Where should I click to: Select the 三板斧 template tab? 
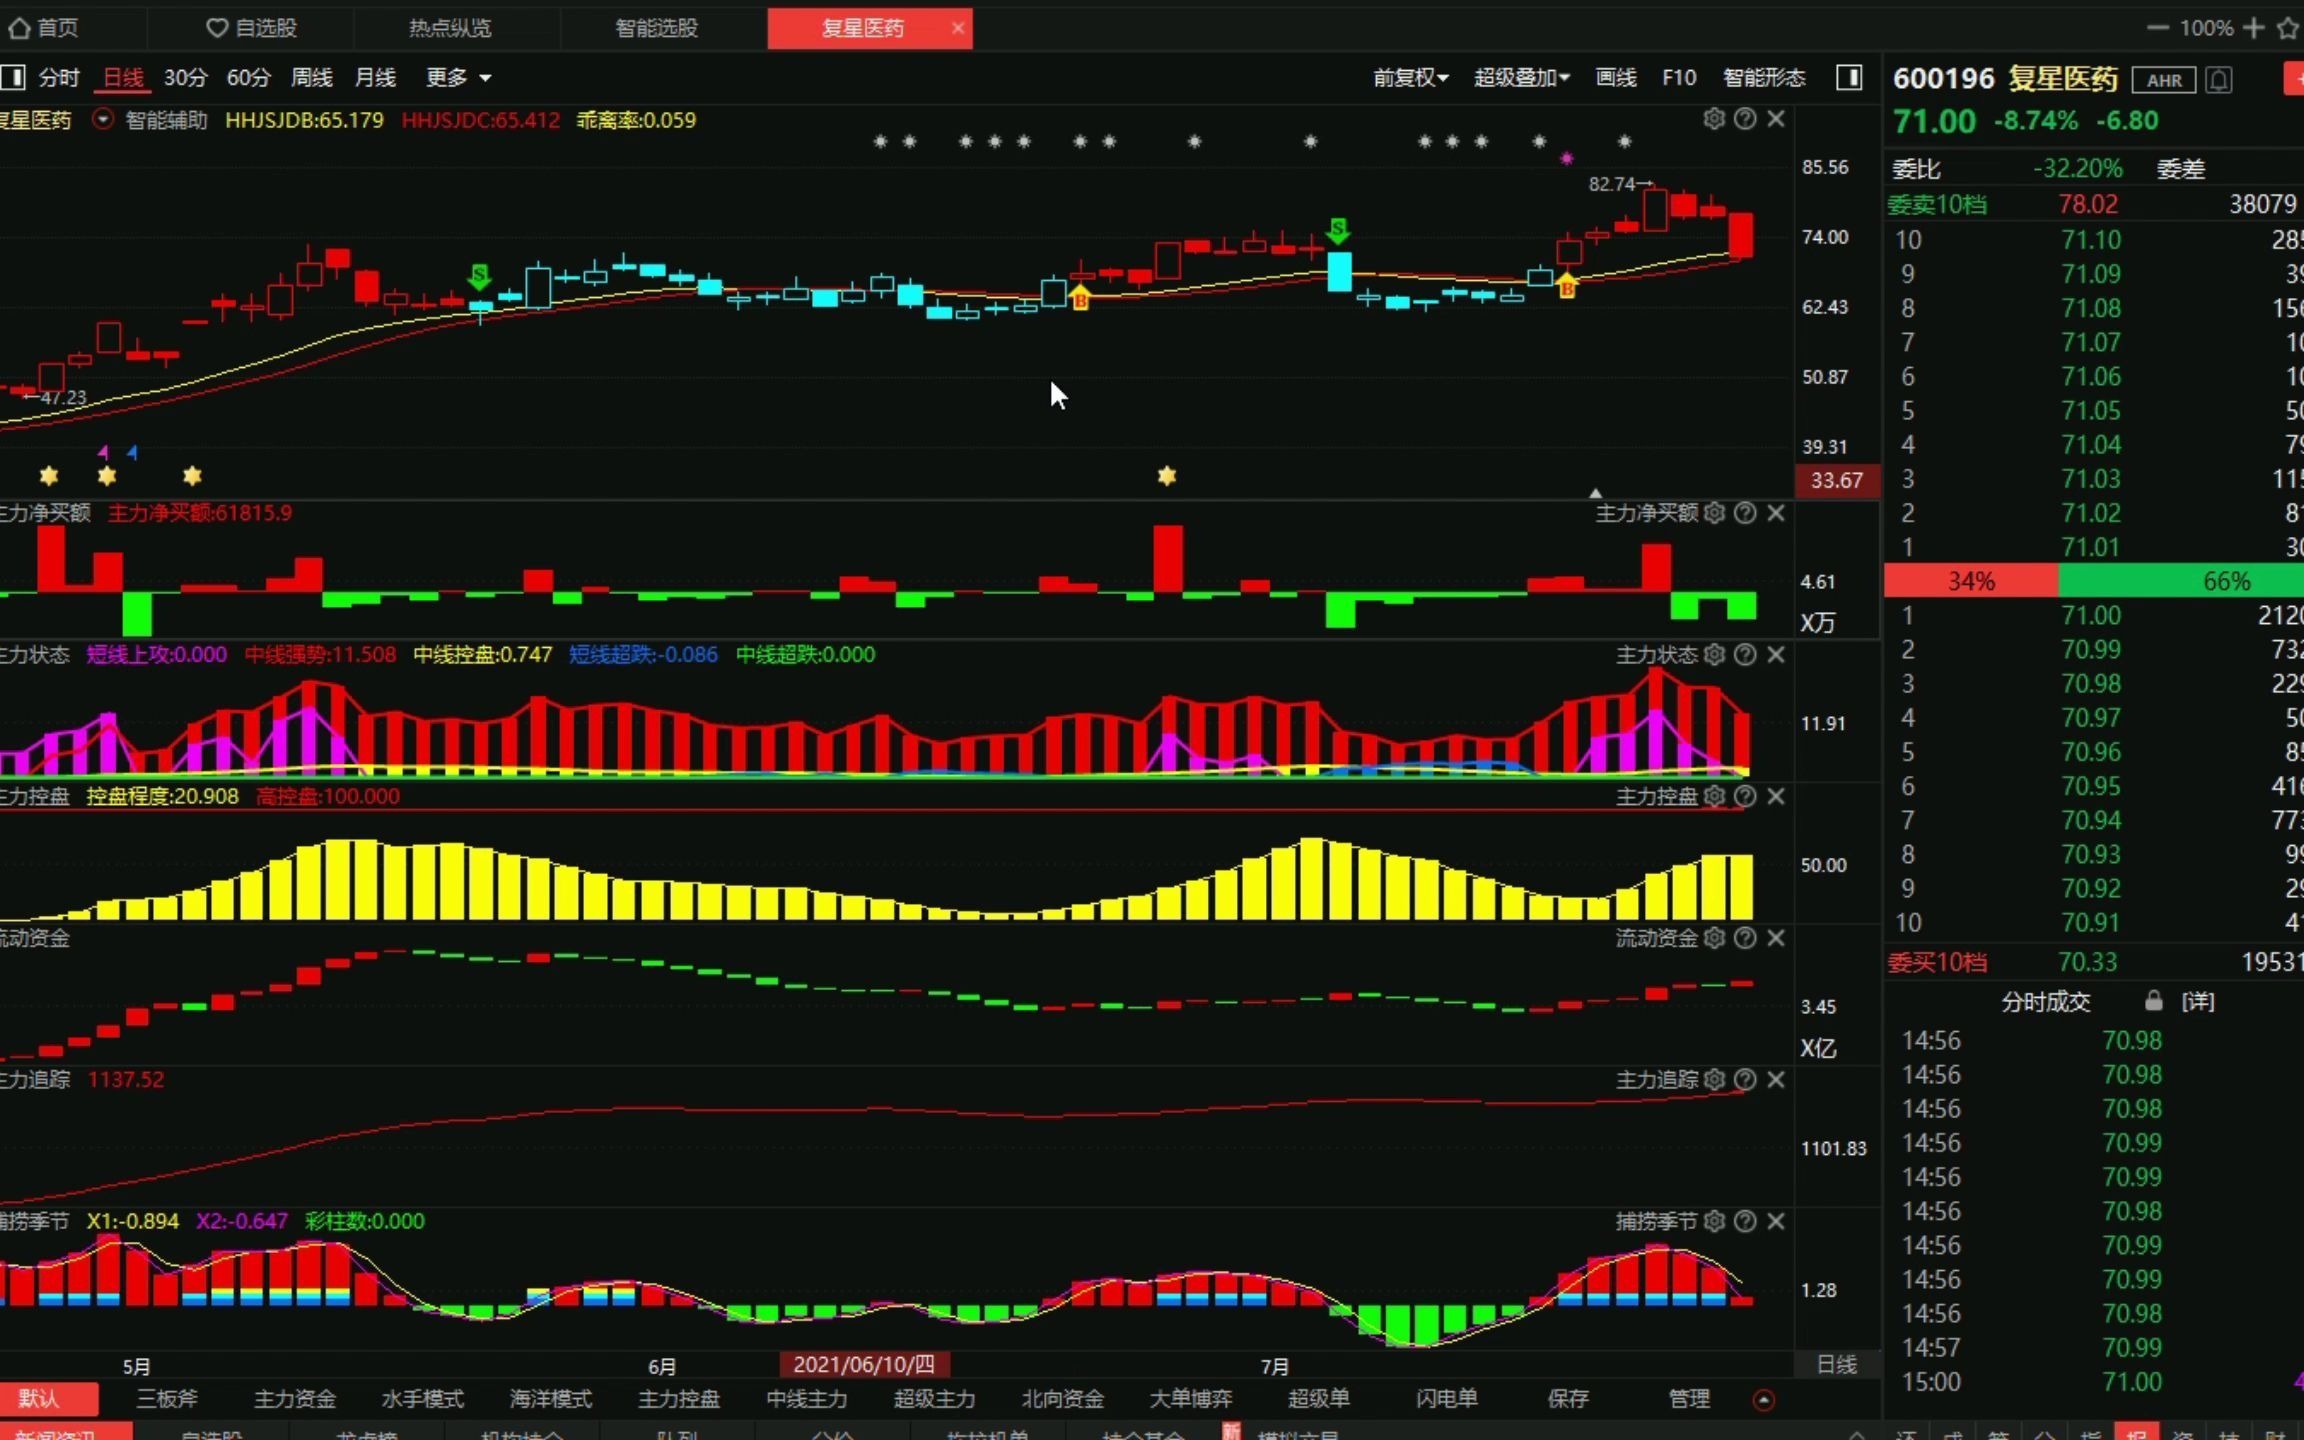pyautogui.click(x=166, y=1398)
